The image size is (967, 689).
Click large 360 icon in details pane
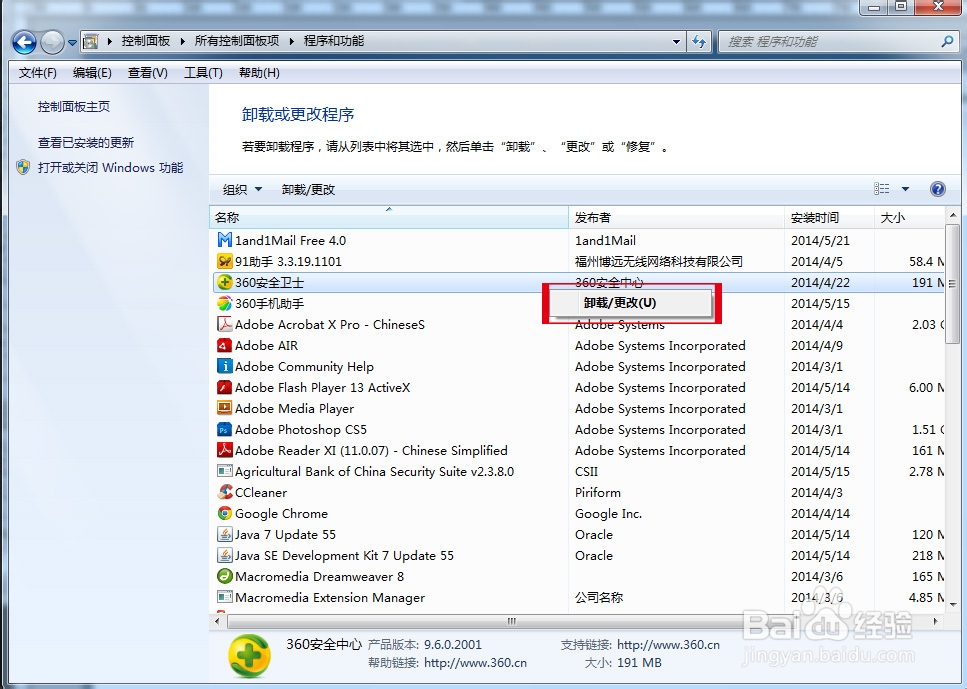249,655
